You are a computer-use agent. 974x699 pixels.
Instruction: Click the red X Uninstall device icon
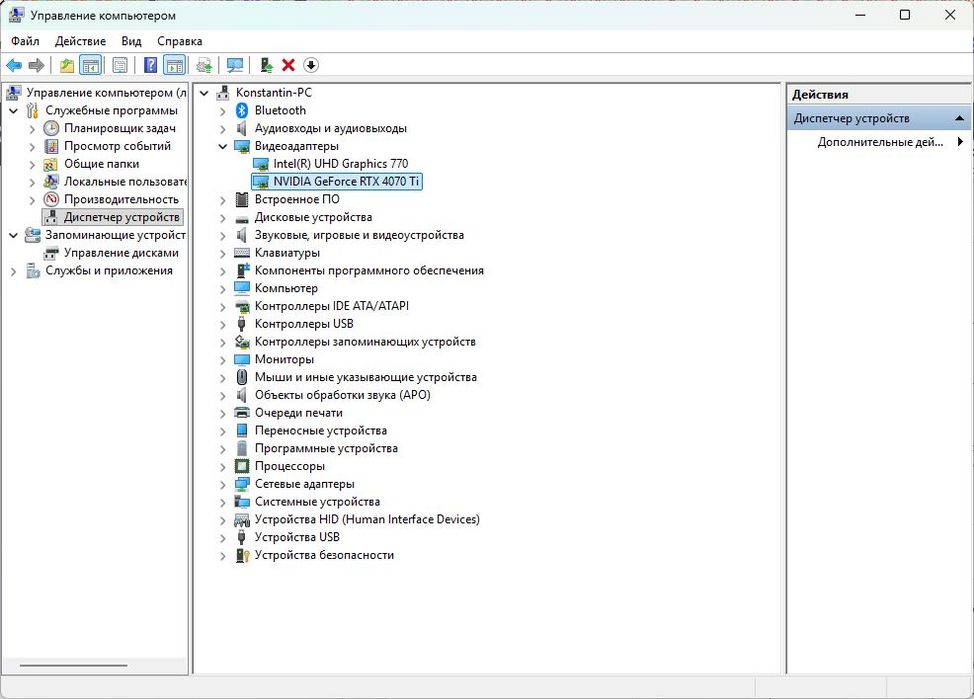click(x=288, y=65)
